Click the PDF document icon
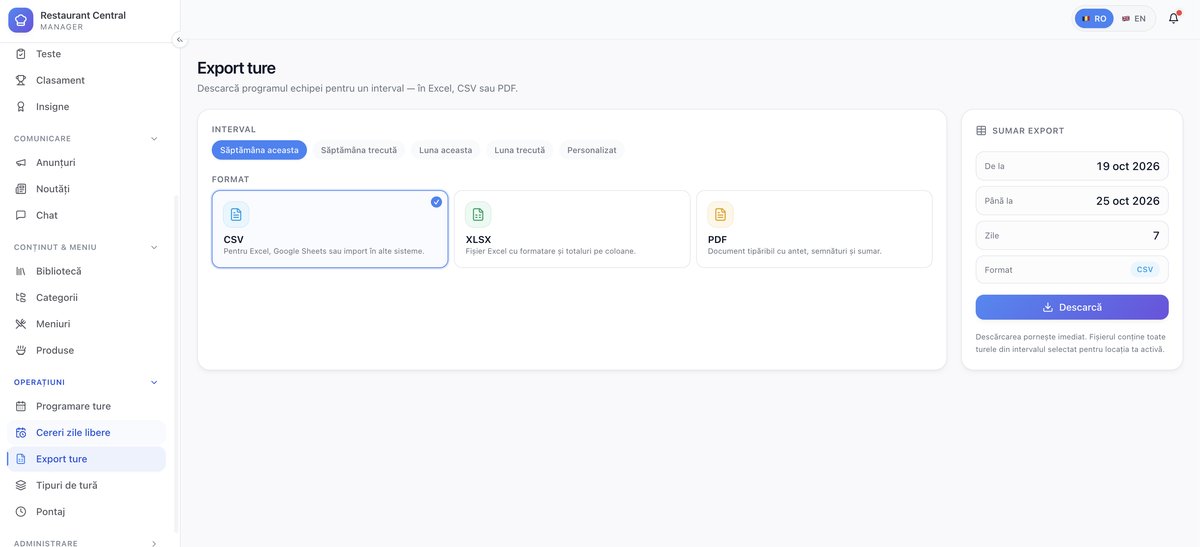Viewport: 1200px width, 547px height. click(720, 214)
